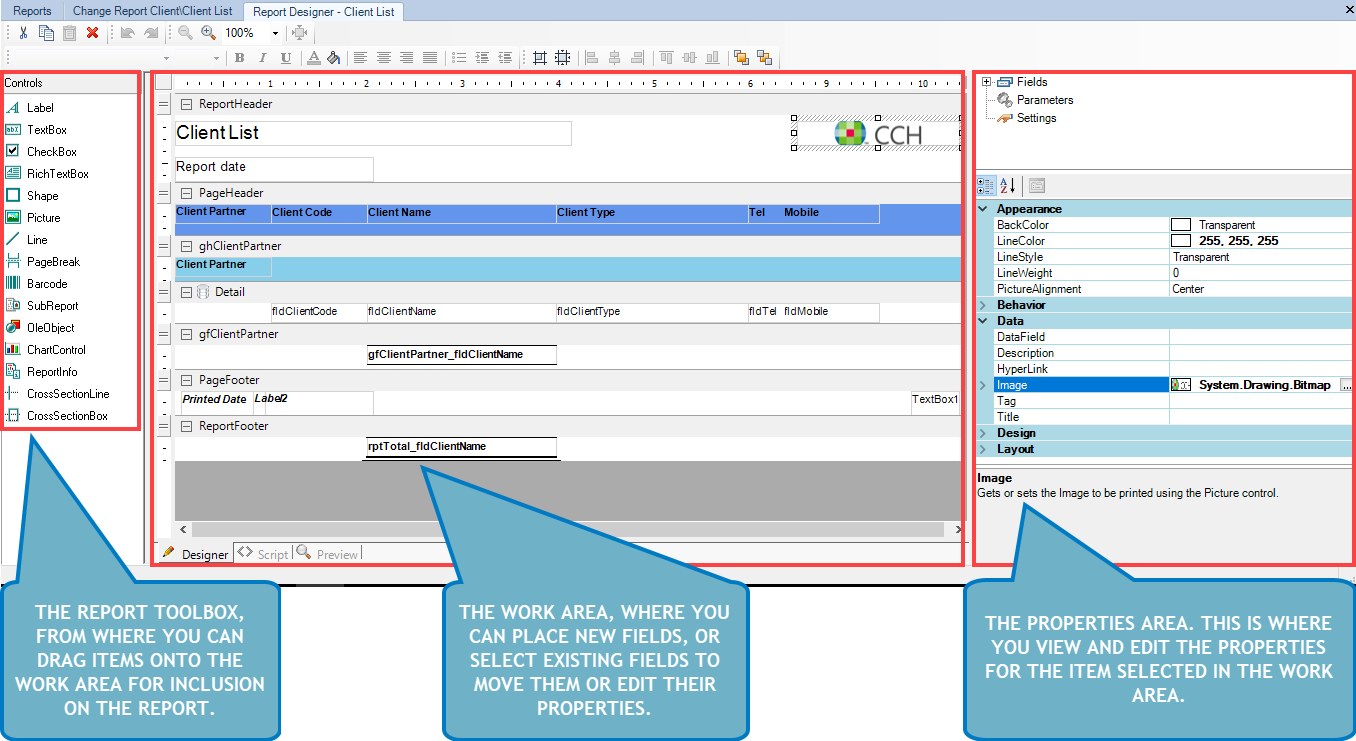Open the Reports tab
Viewport: 1356px width, 741px height.
click(x=32, y=11)
